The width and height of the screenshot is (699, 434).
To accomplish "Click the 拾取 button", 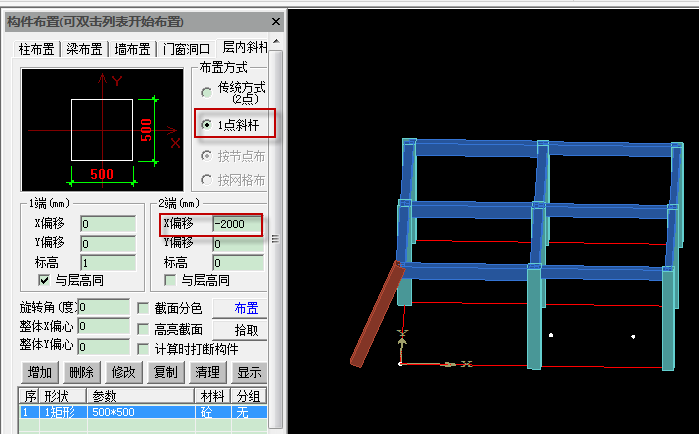I will coord(246,329).
